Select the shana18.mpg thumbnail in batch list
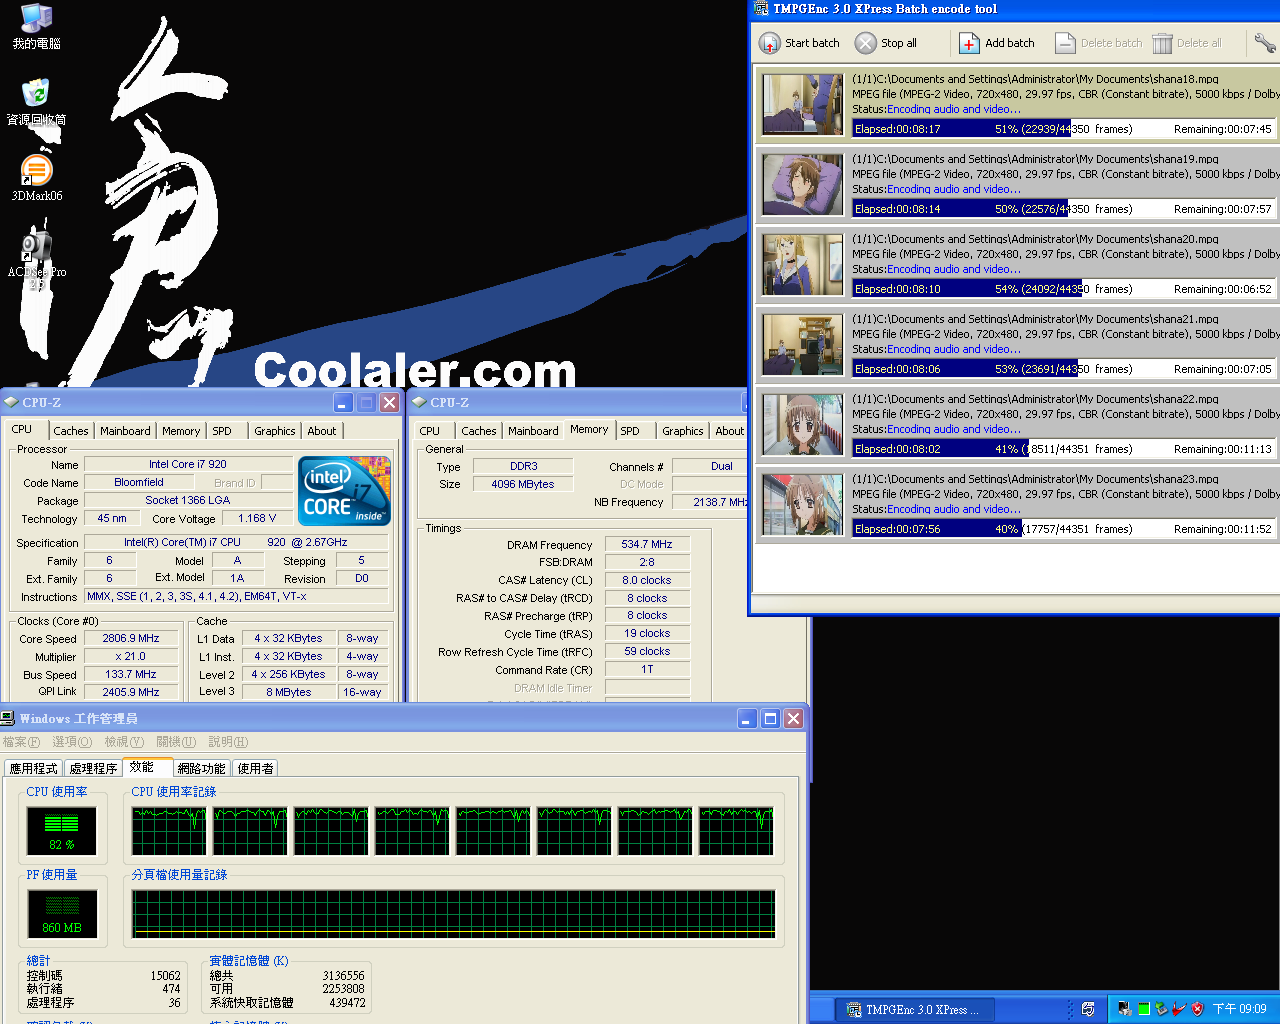 click(x=803, y=104)
